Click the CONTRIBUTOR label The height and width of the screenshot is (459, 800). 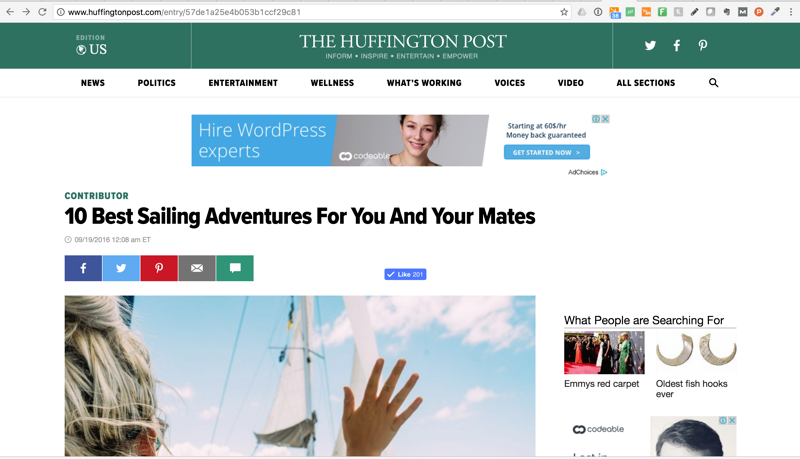[x=96, y=196]
